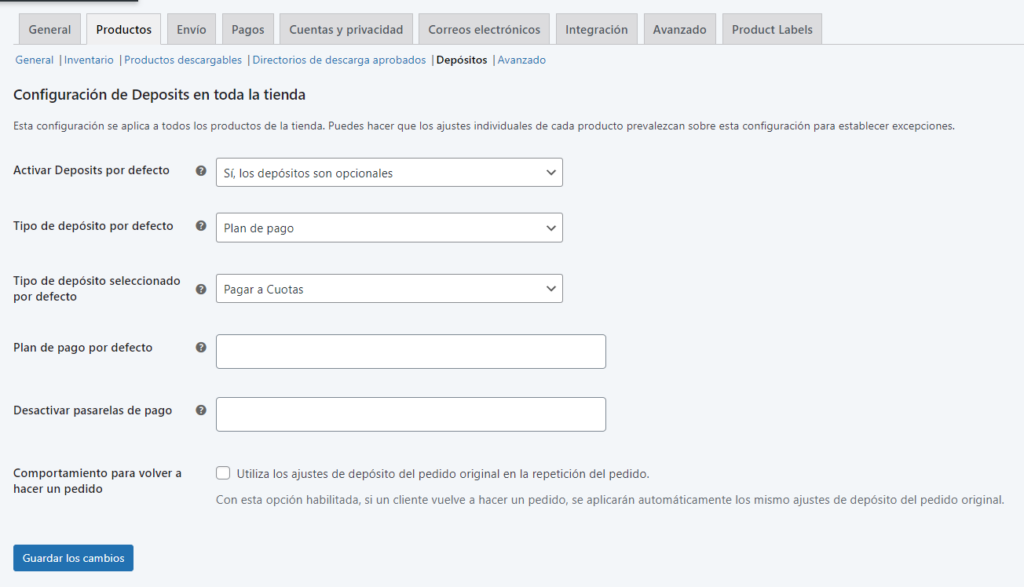This screenshot has height=587, width=1024.
Task: Click the Plan de pago por defecto field
Action: coord(410,352)
